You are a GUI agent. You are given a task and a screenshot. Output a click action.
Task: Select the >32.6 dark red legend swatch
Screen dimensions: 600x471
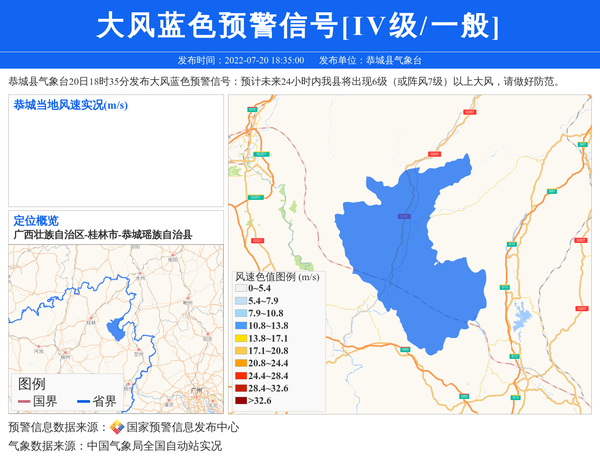(x=240, y=401)
